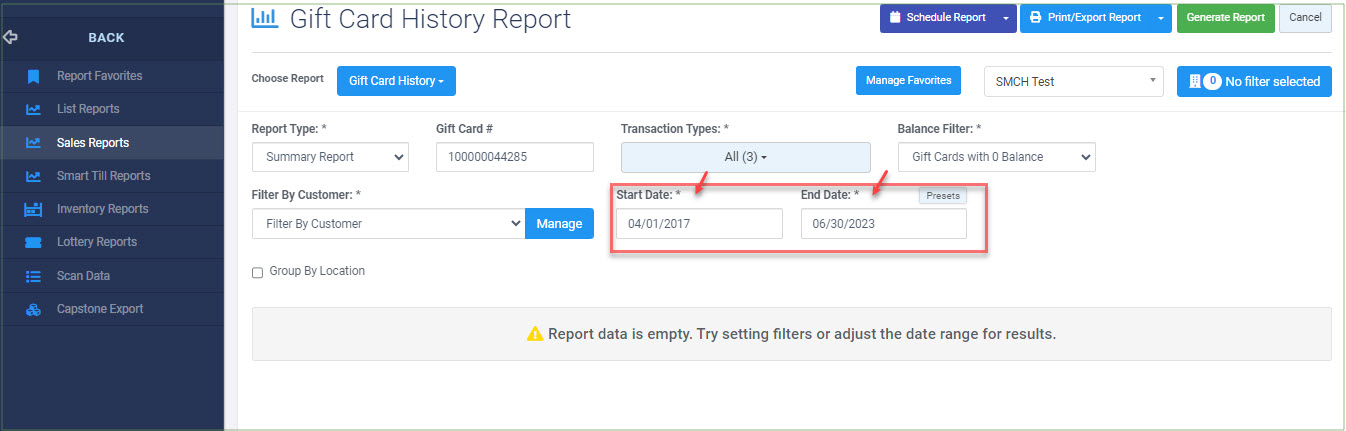Click the List Reports chart icon
The width and height of the screenshot is (1346, 431).
34,109
